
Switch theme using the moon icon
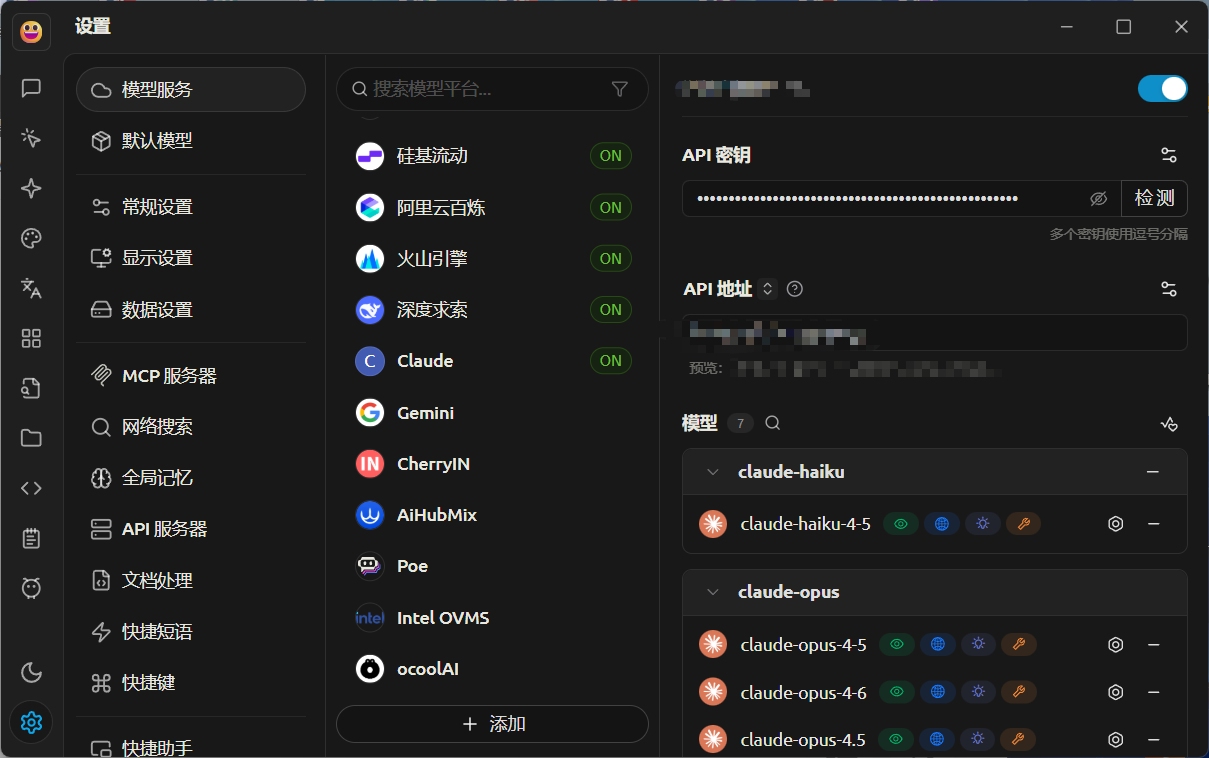(31, 672)
